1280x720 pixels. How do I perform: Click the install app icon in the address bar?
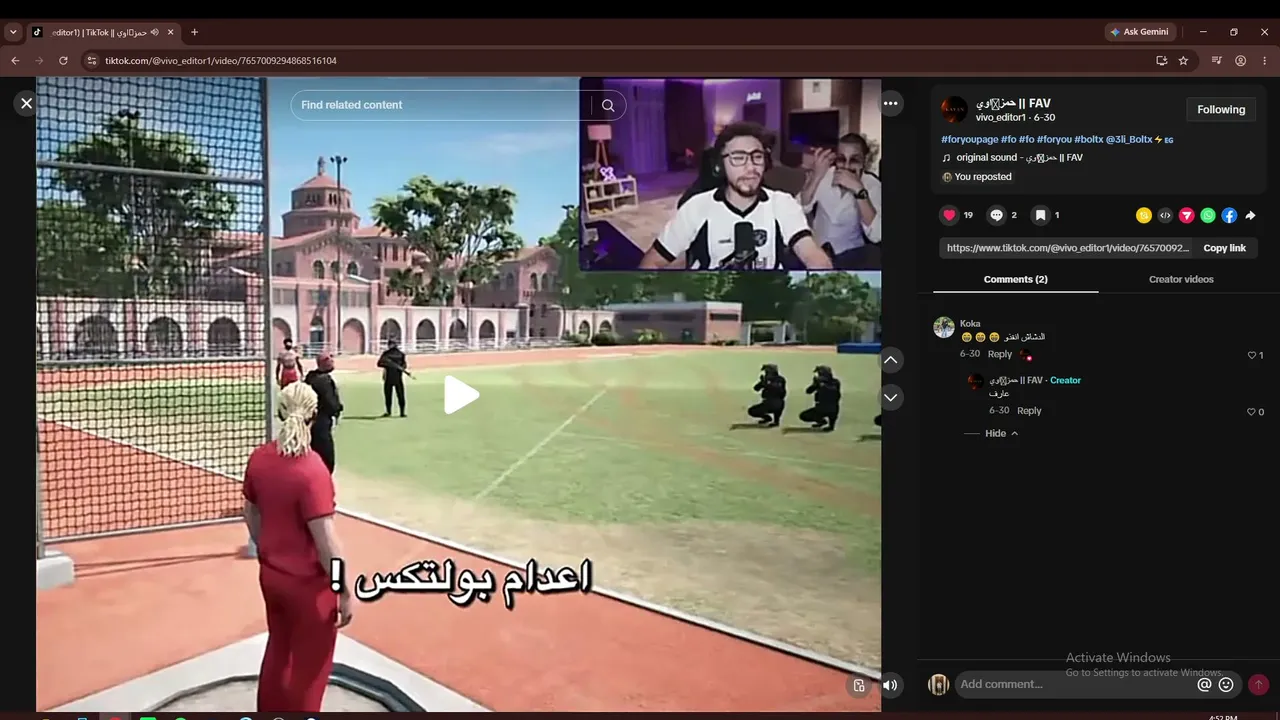(x=1161, y=61)
